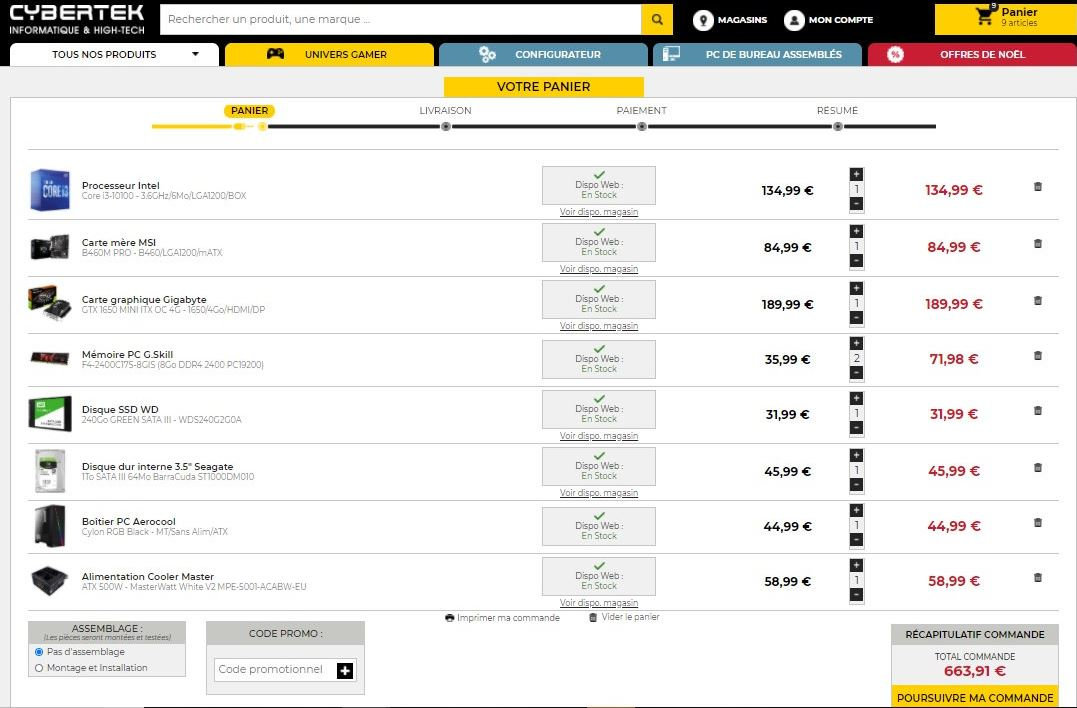Delete Carte mère MSI from cart
This screenshot has height=708, width=1077.
[x=1038, y=244]
